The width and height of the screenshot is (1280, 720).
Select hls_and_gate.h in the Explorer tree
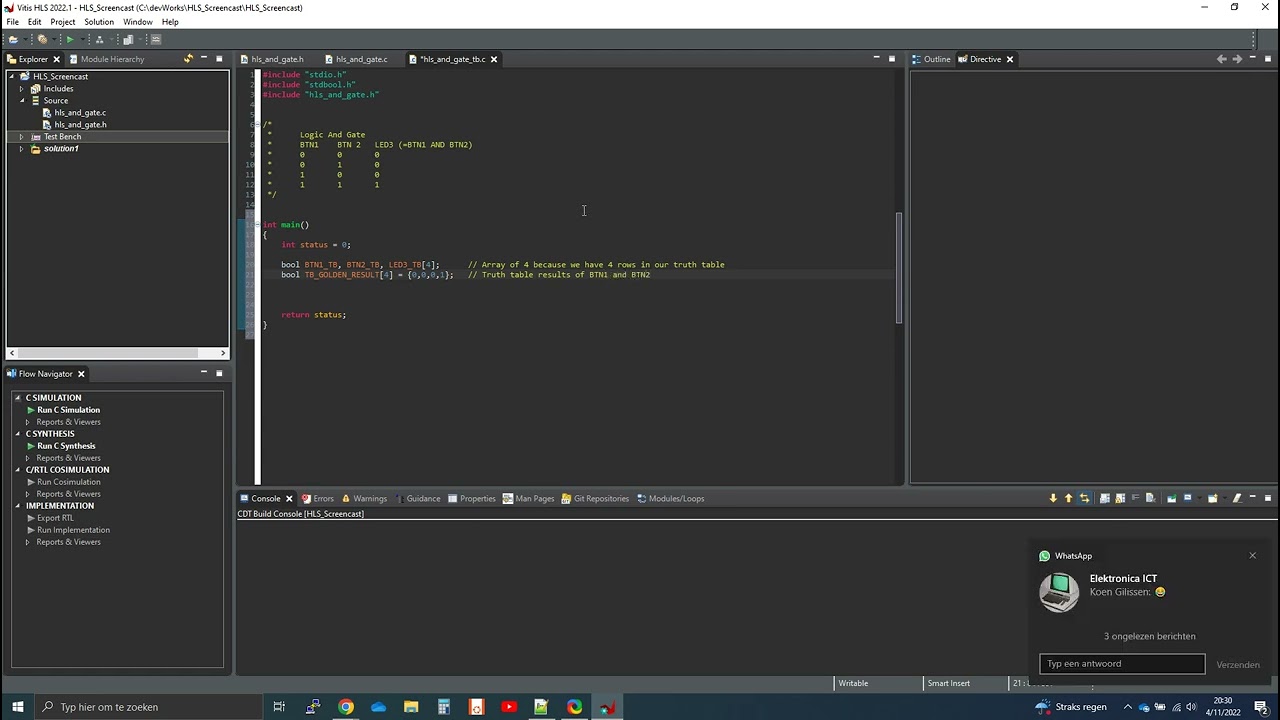80,125
